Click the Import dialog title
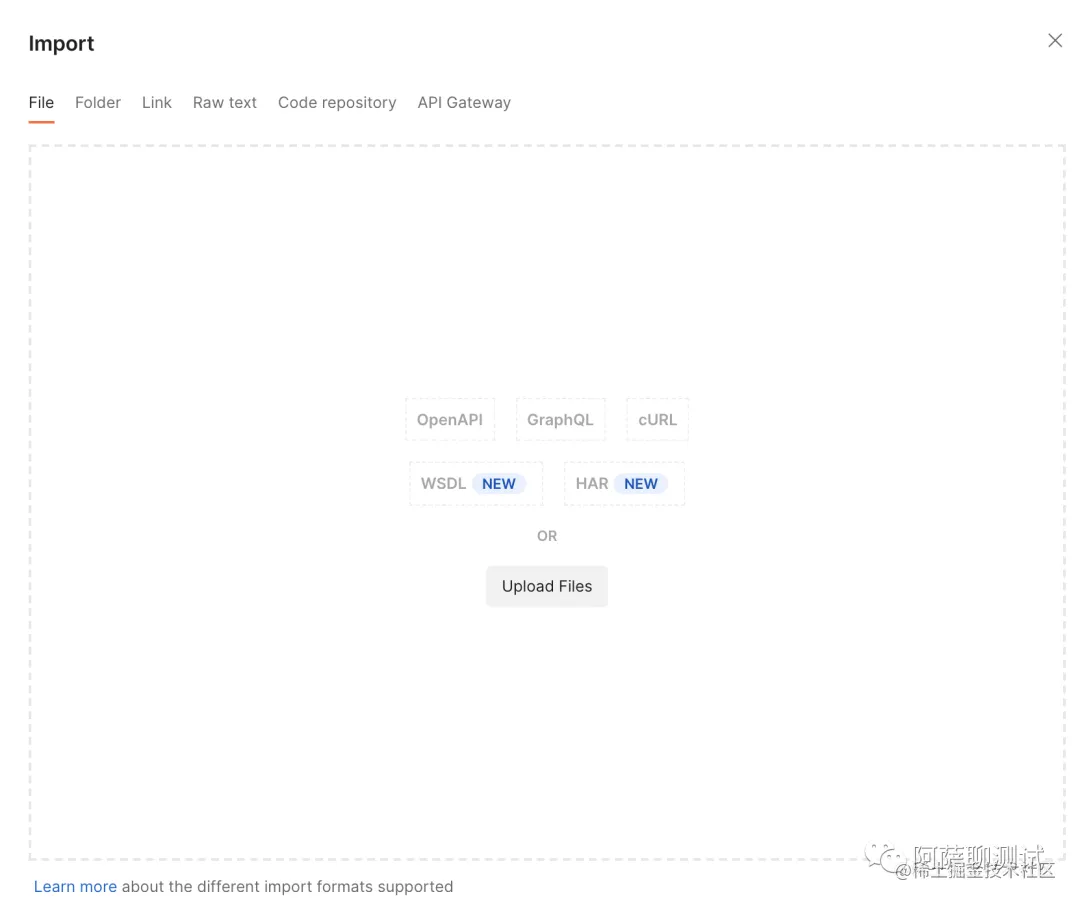The height and width of the screenshot is (905, 1080). tap(61, 43)
